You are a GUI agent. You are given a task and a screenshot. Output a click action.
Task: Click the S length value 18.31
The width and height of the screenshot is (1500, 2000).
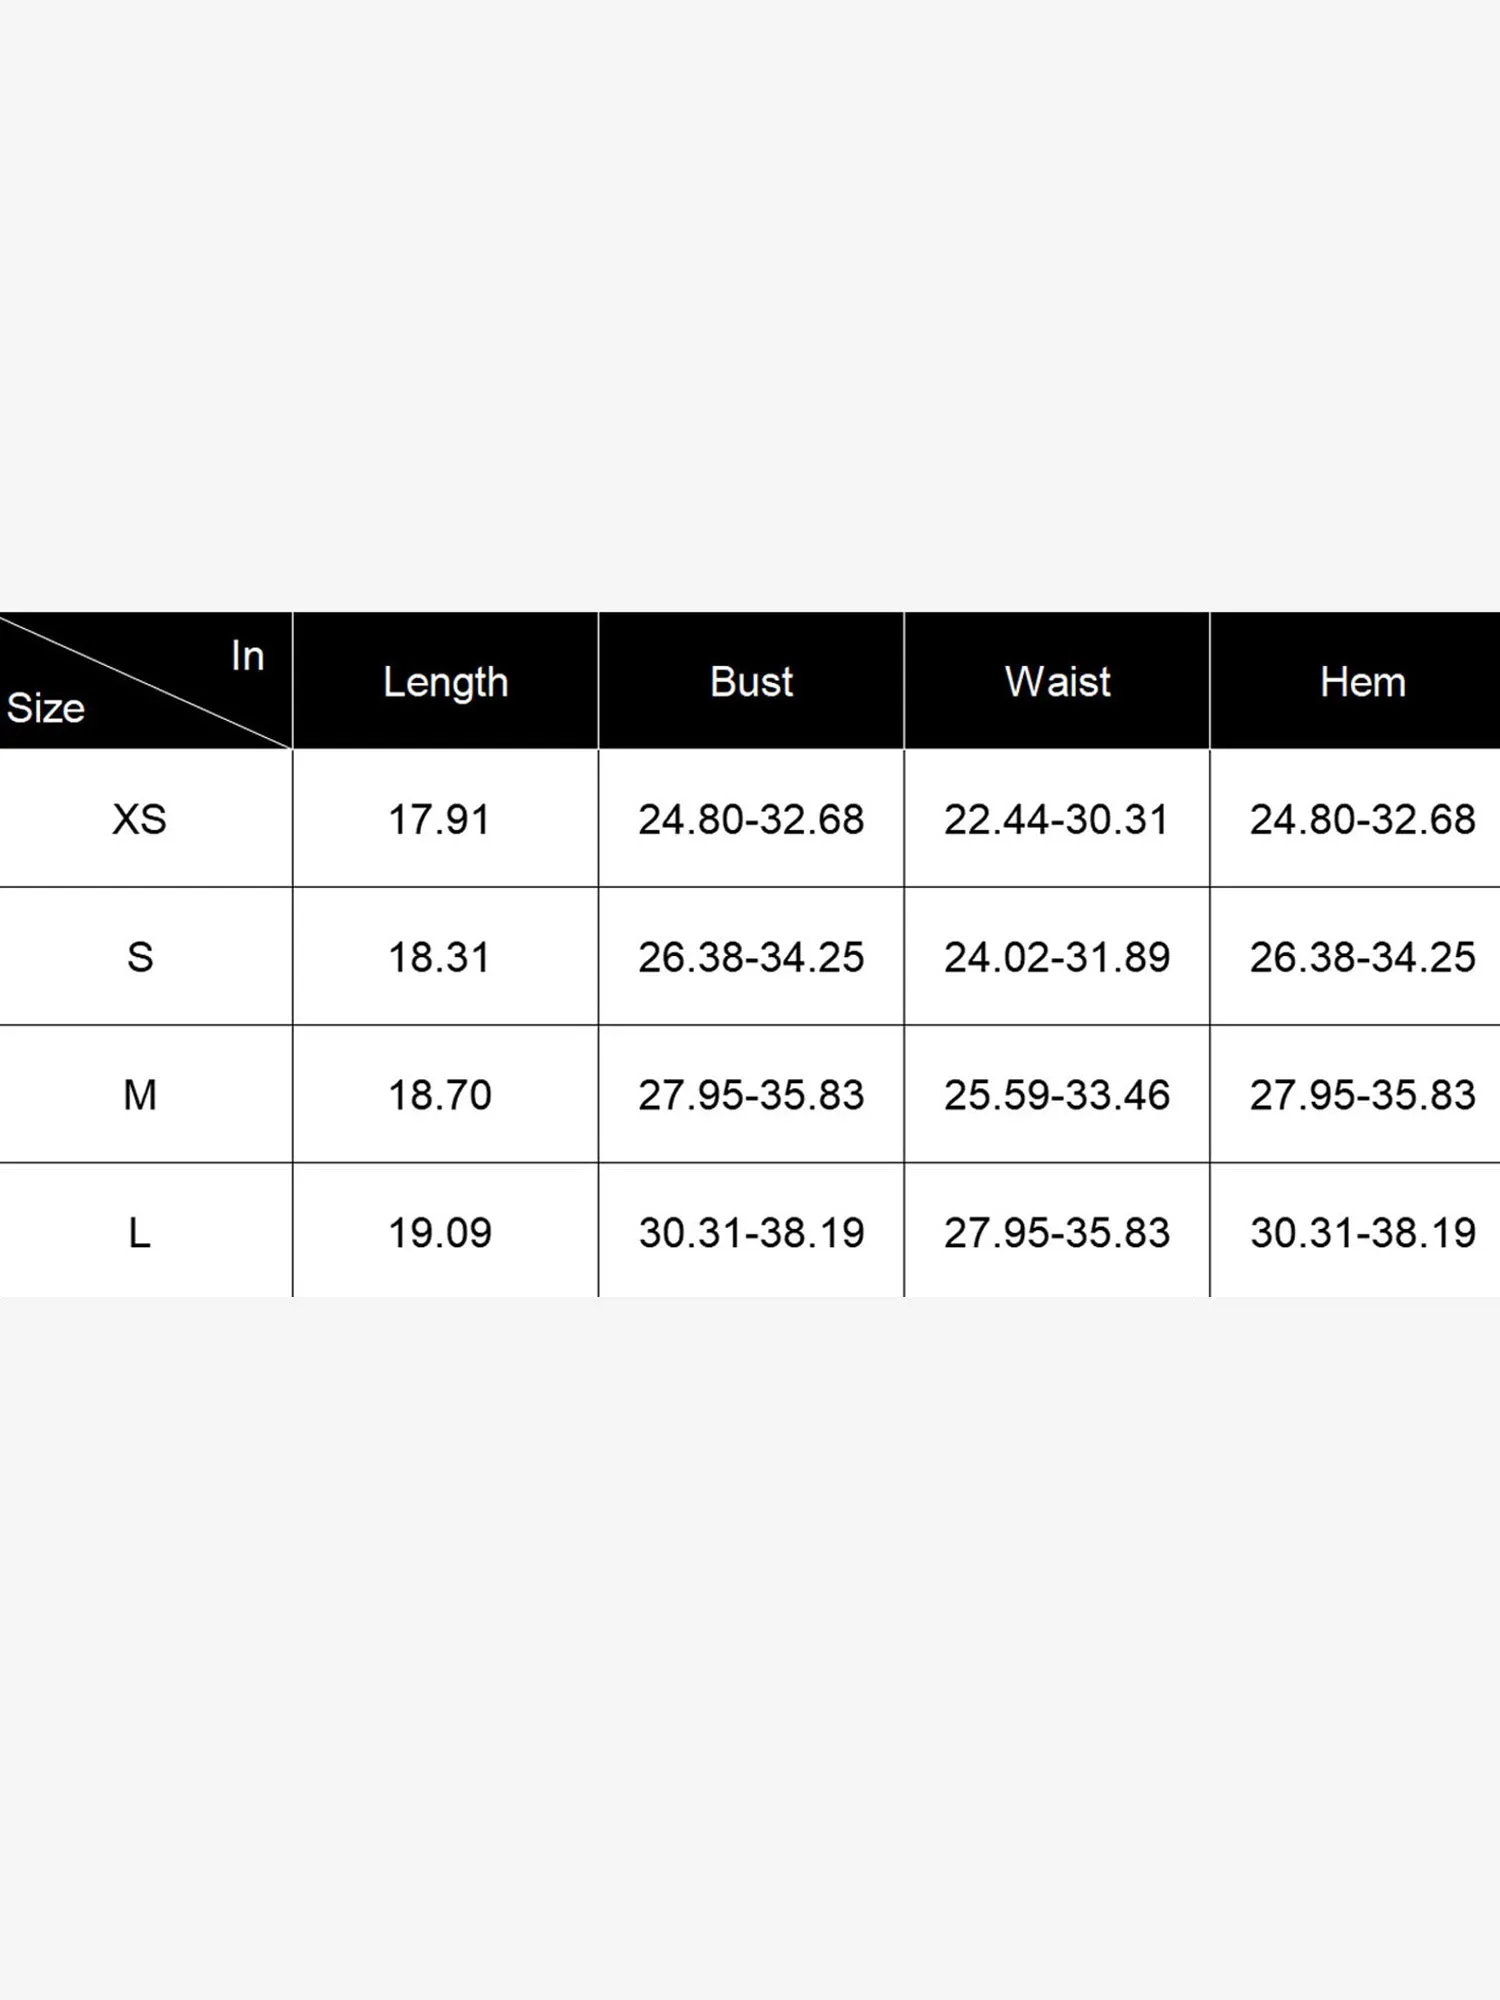439,958
